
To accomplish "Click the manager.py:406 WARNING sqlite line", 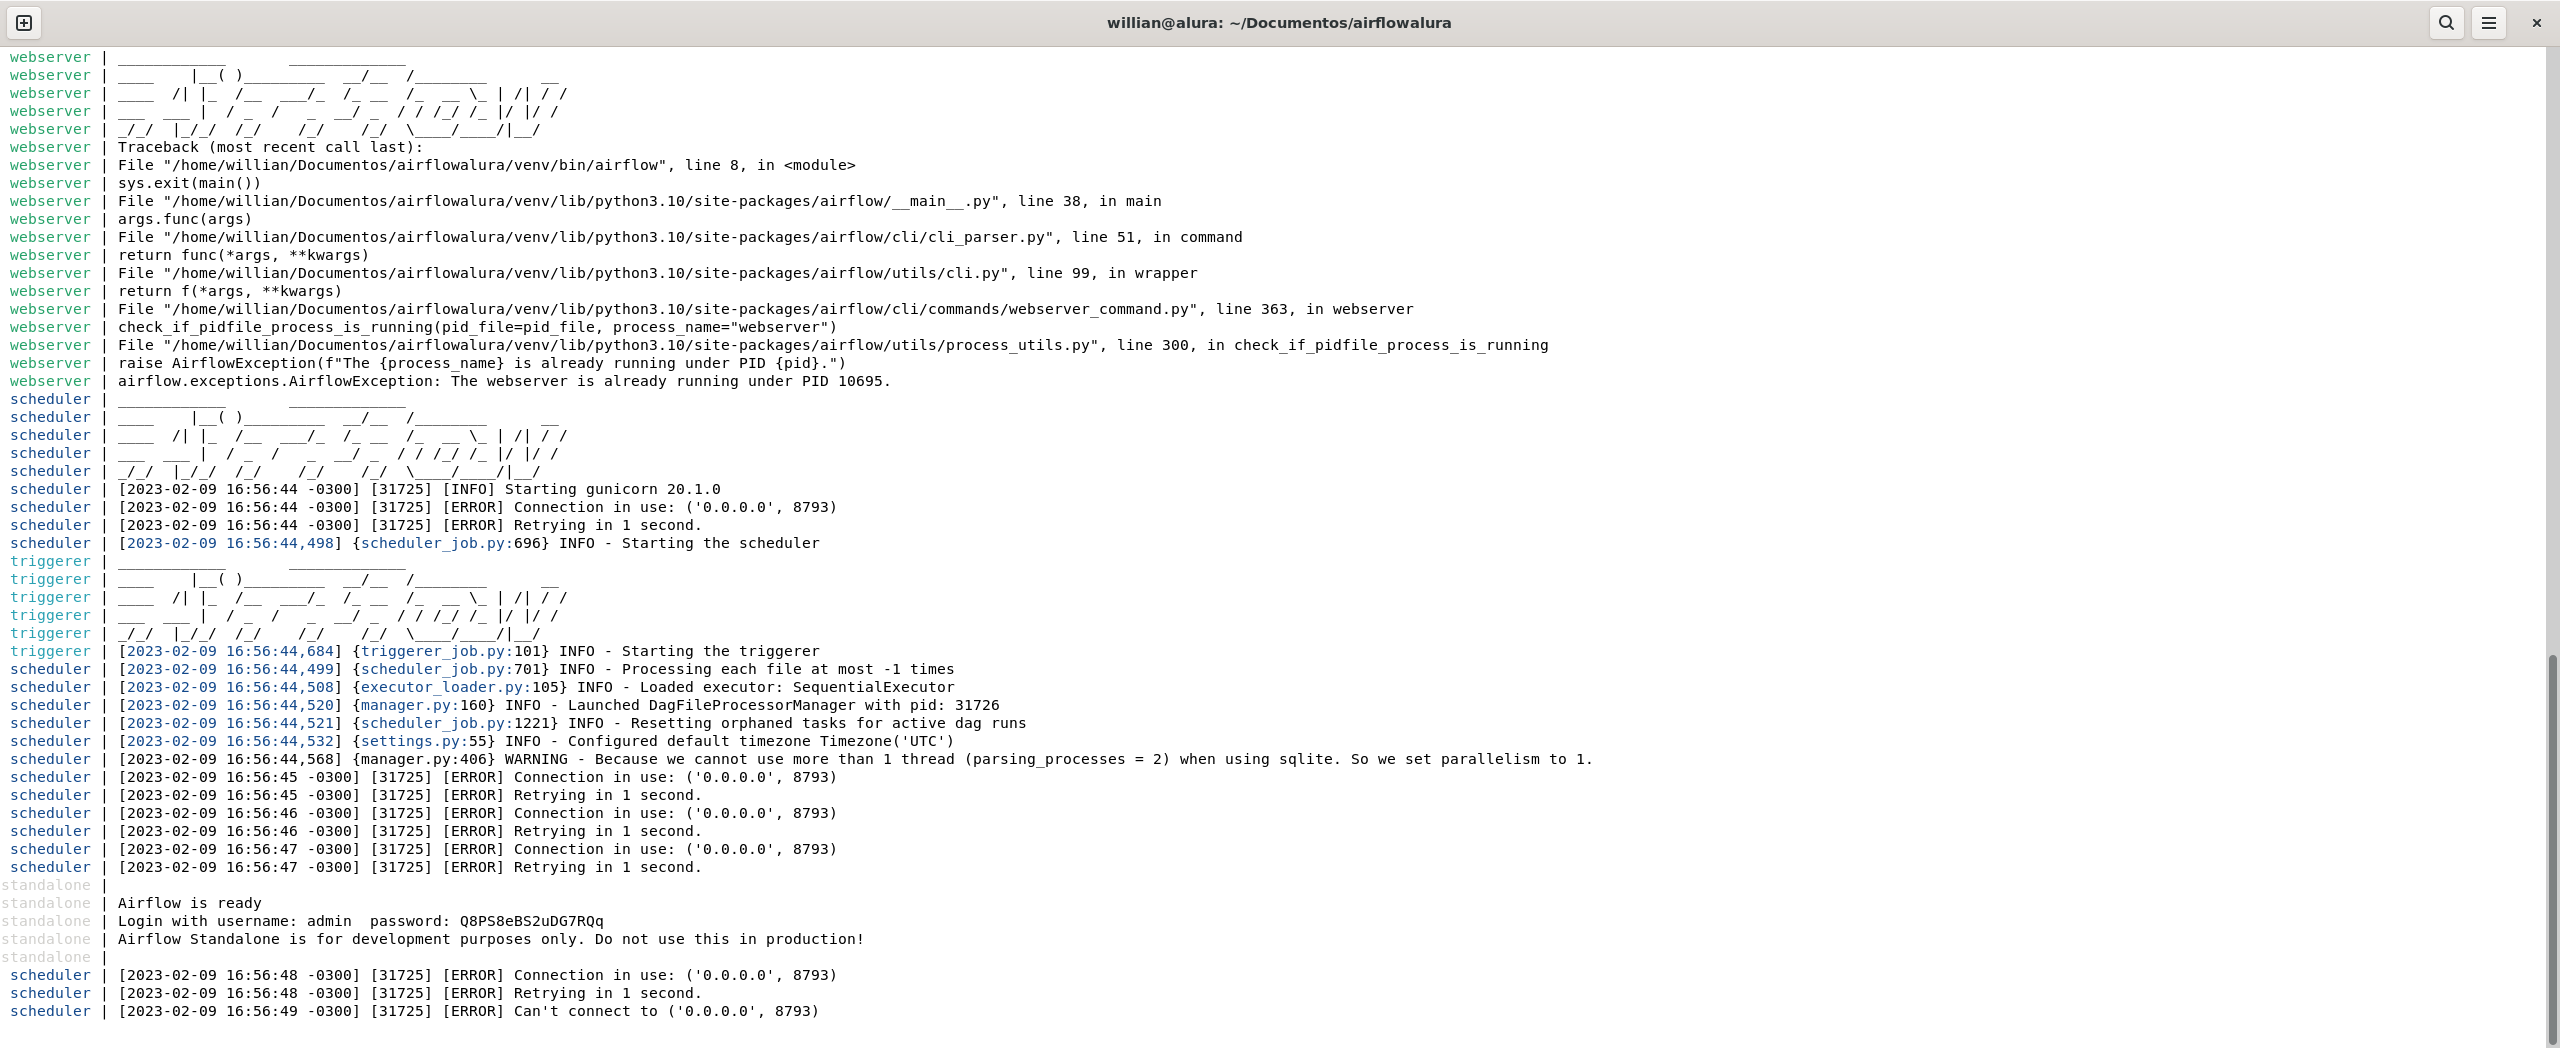I will 856,759.
